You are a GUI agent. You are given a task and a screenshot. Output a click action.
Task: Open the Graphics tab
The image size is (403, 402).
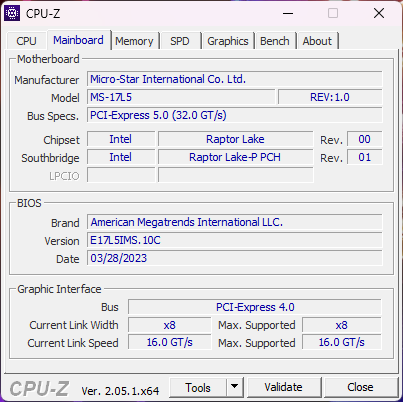(x=228, y=41)
